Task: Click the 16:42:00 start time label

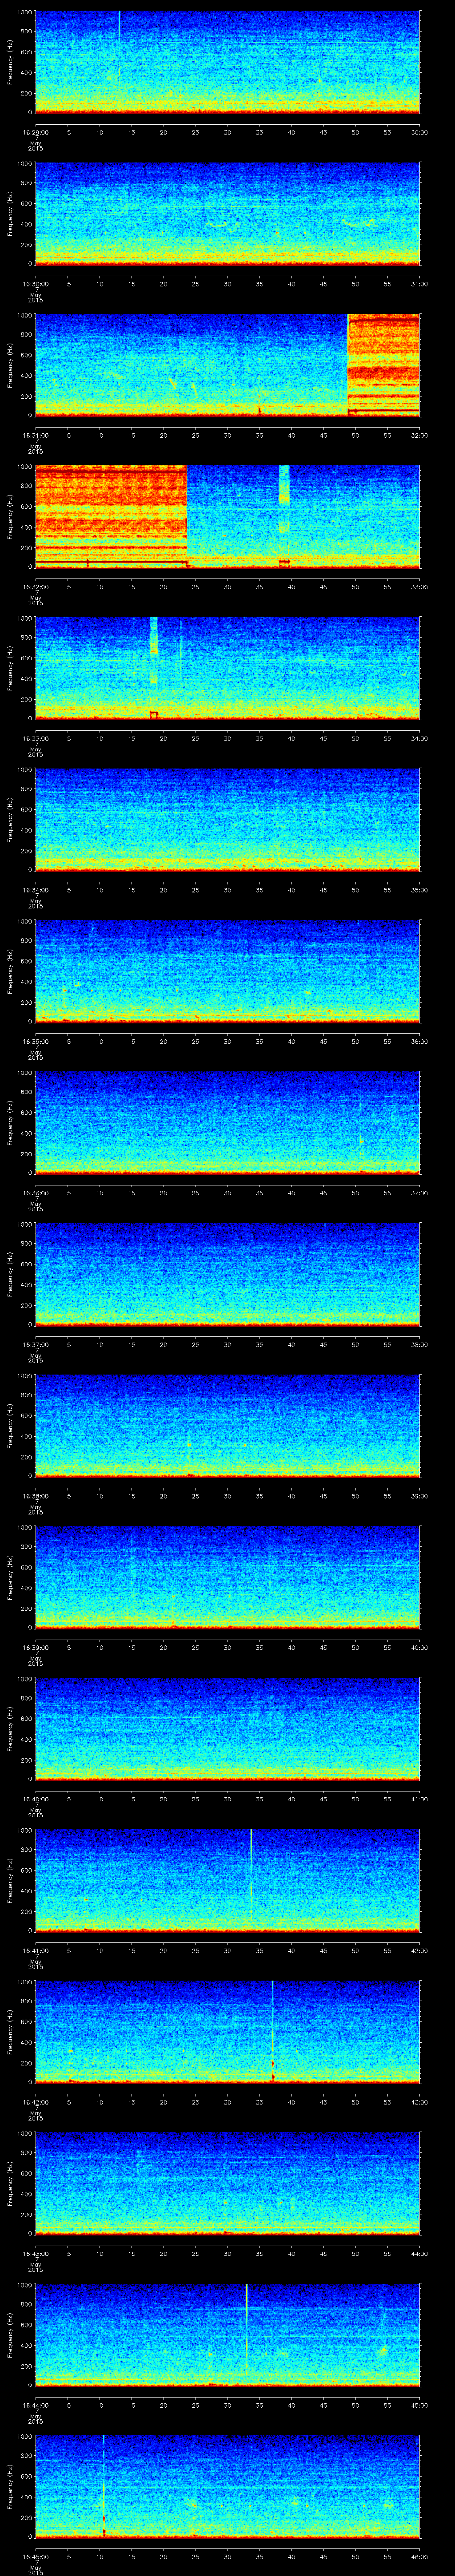Action: 35,2102
